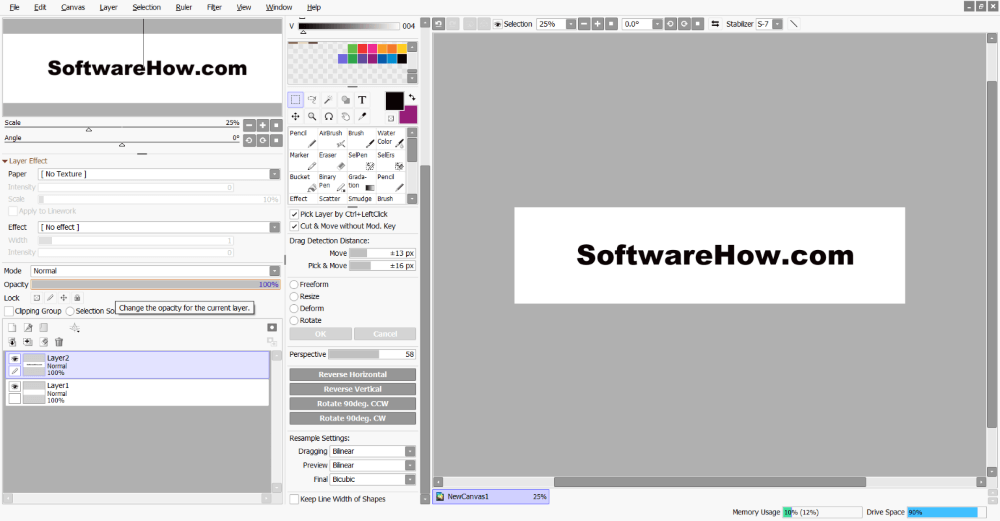This screenshot has width=1000, height=521.
Task: Adjust the layer Opacity slider
Action: [156, 284]
